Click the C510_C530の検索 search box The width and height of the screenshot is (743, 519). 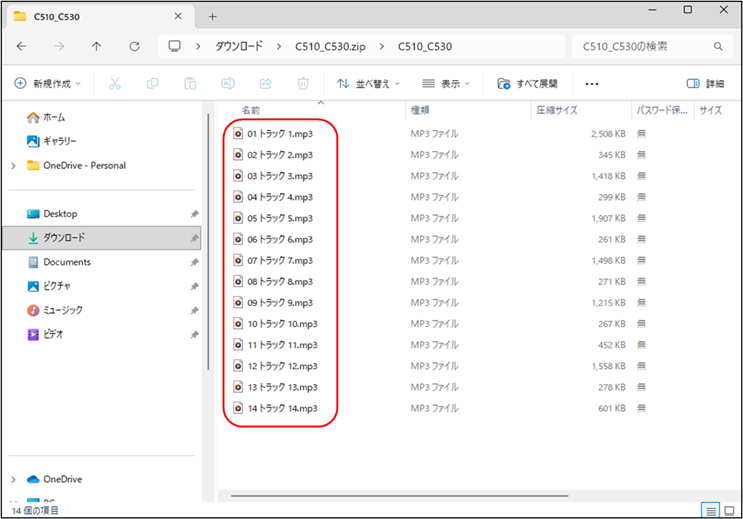[x=645, y=47]
